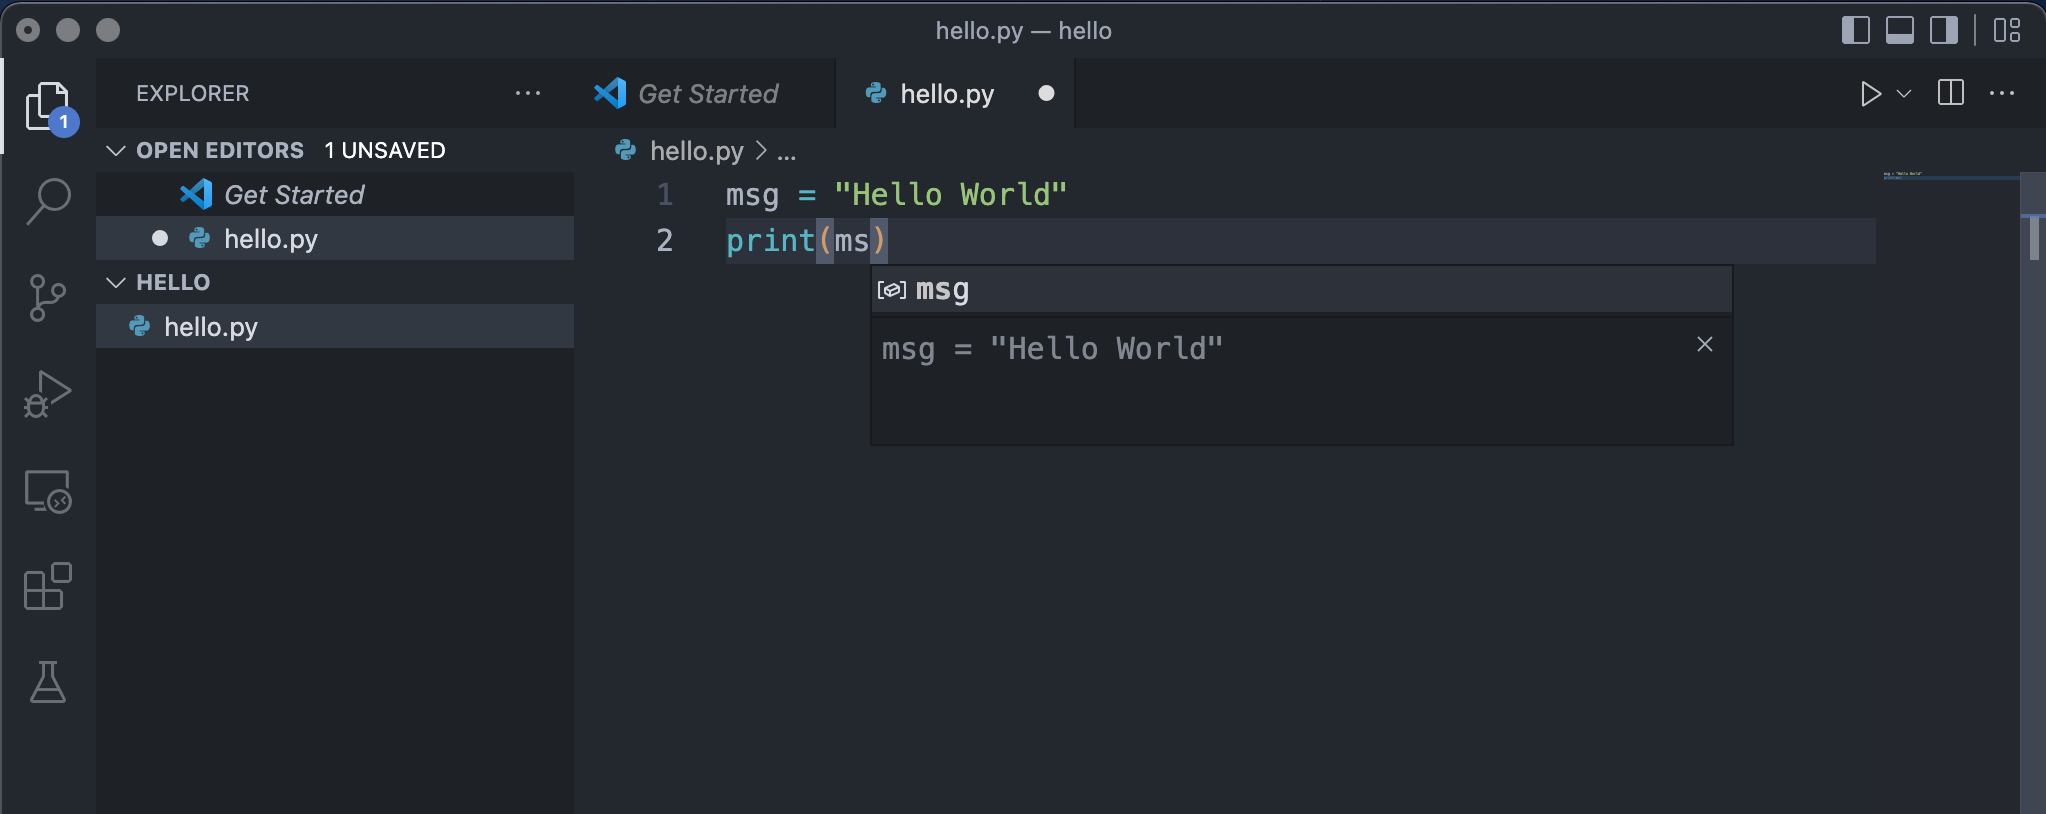Open the Run and Debug view
Screen dimensions: 2046x814
tap(48, 394)
